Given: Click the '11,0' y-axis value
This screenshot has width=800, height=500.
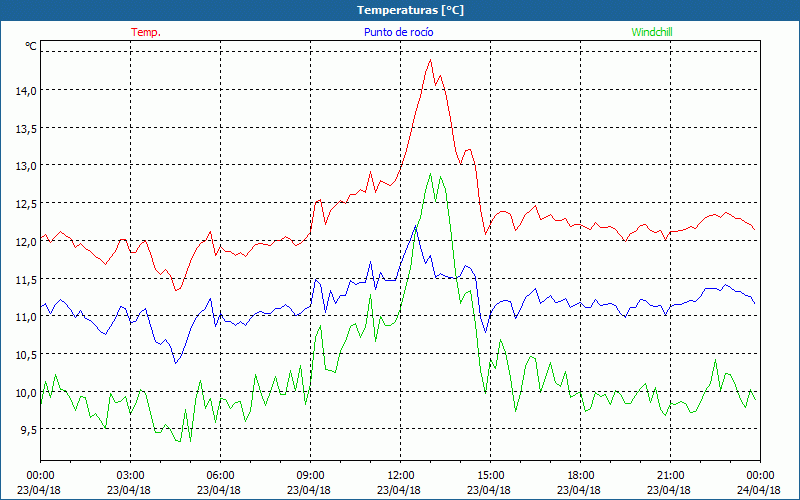Looking at the screenshot, I should (26, 317).
